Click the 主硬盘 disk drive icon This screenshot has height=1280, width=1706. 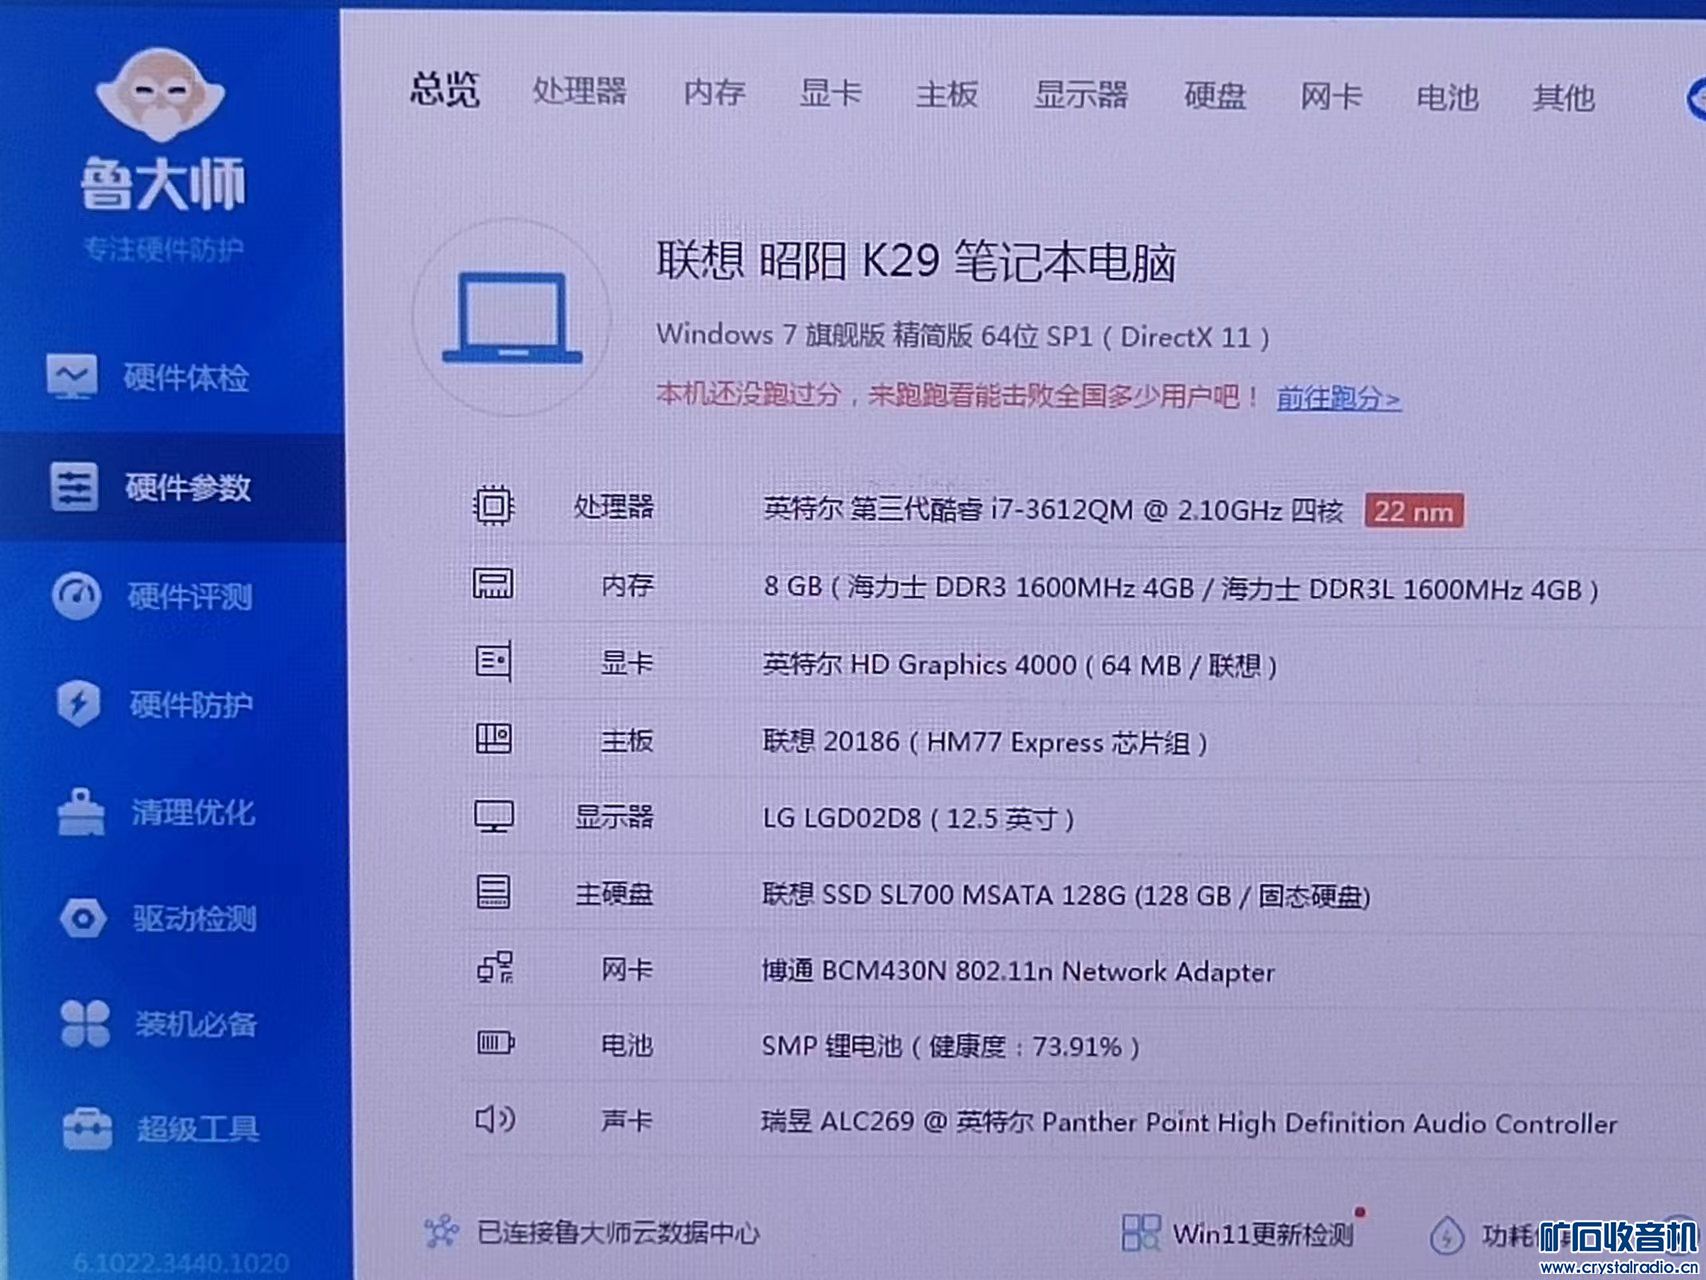[x=494, y=892]
